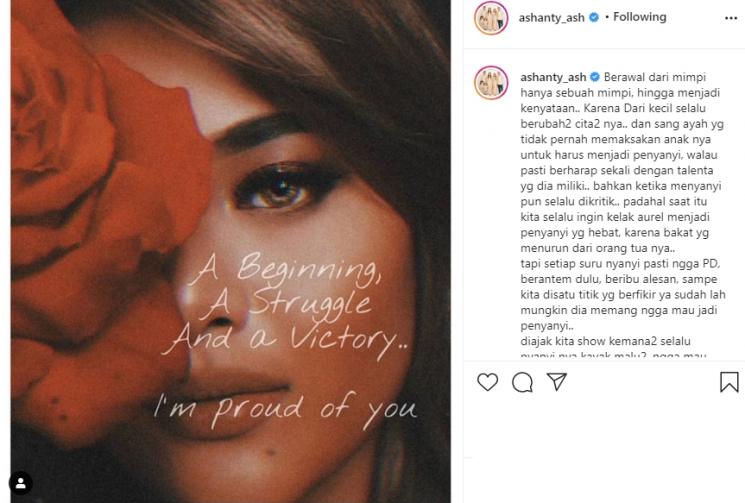Viewport: 745px width, 503px height.
Task: Open comments via the speech bubble icon
Action: coord(522,382)
